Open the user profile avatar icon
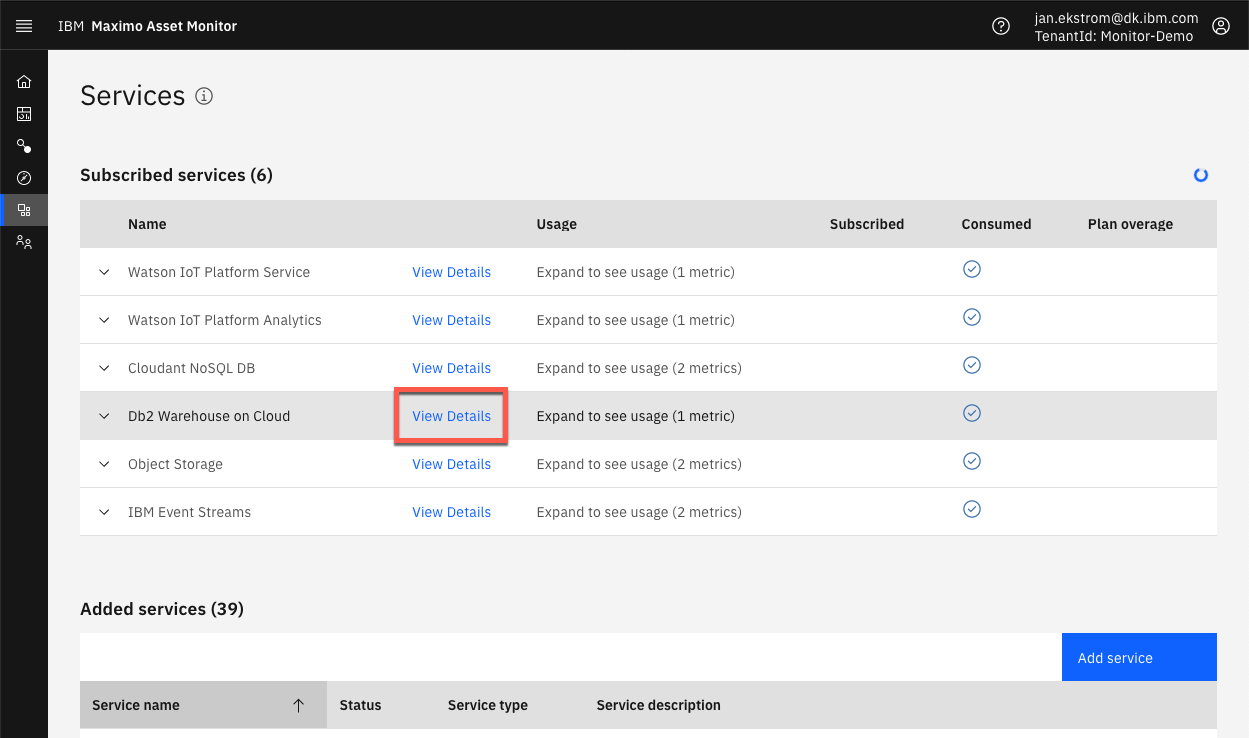The image size is (1249, 738). 1221,26
